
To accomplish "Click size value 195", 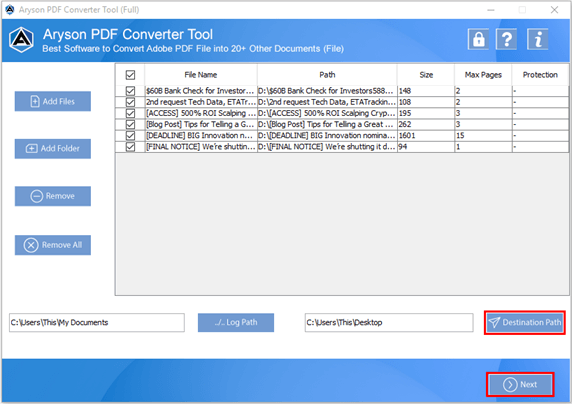I will click(405, 113).
